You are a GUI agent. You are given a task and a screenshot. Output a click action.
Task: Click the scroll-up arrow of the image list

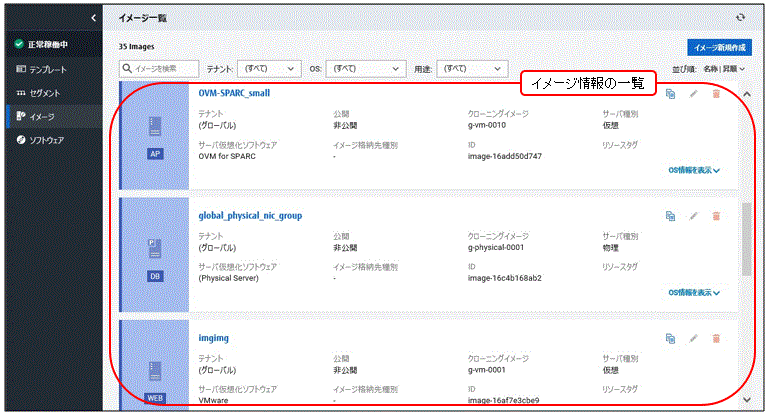coord(747,94)
